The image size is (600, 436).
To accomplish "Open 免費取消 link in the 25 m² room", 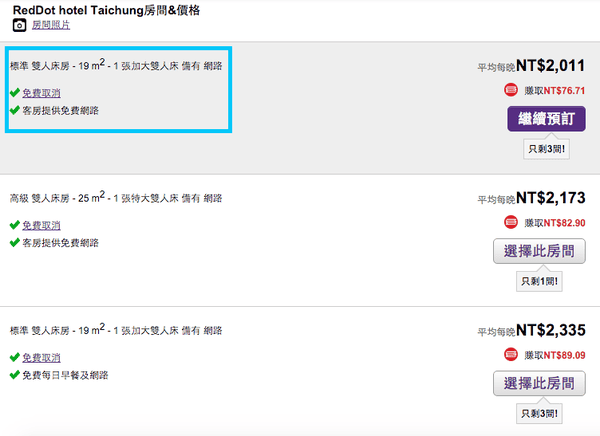I will click(x=41, y=225).
